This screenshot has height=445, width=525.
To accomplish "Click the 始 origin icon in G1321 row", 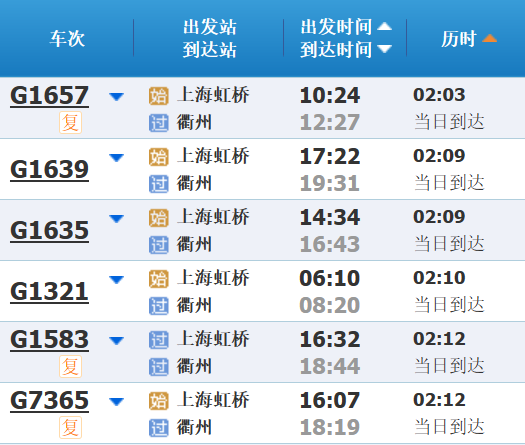I will (x=158, y=279).
